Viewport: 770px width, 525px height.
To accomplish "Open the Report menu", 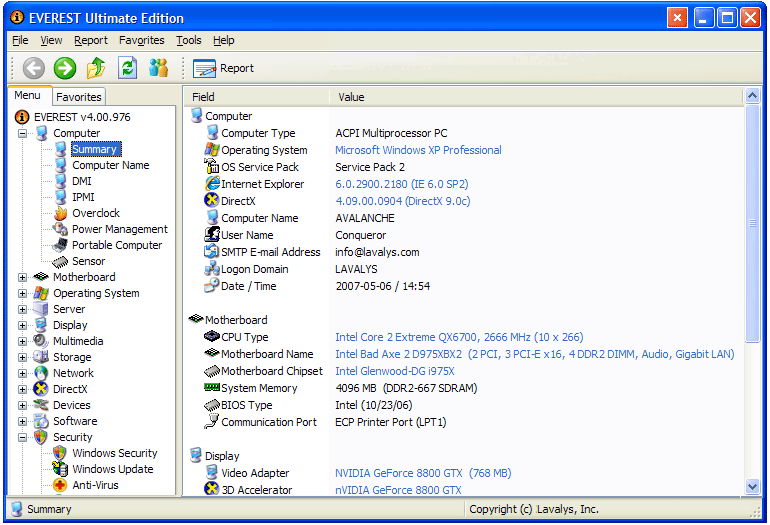I will 91,40.
